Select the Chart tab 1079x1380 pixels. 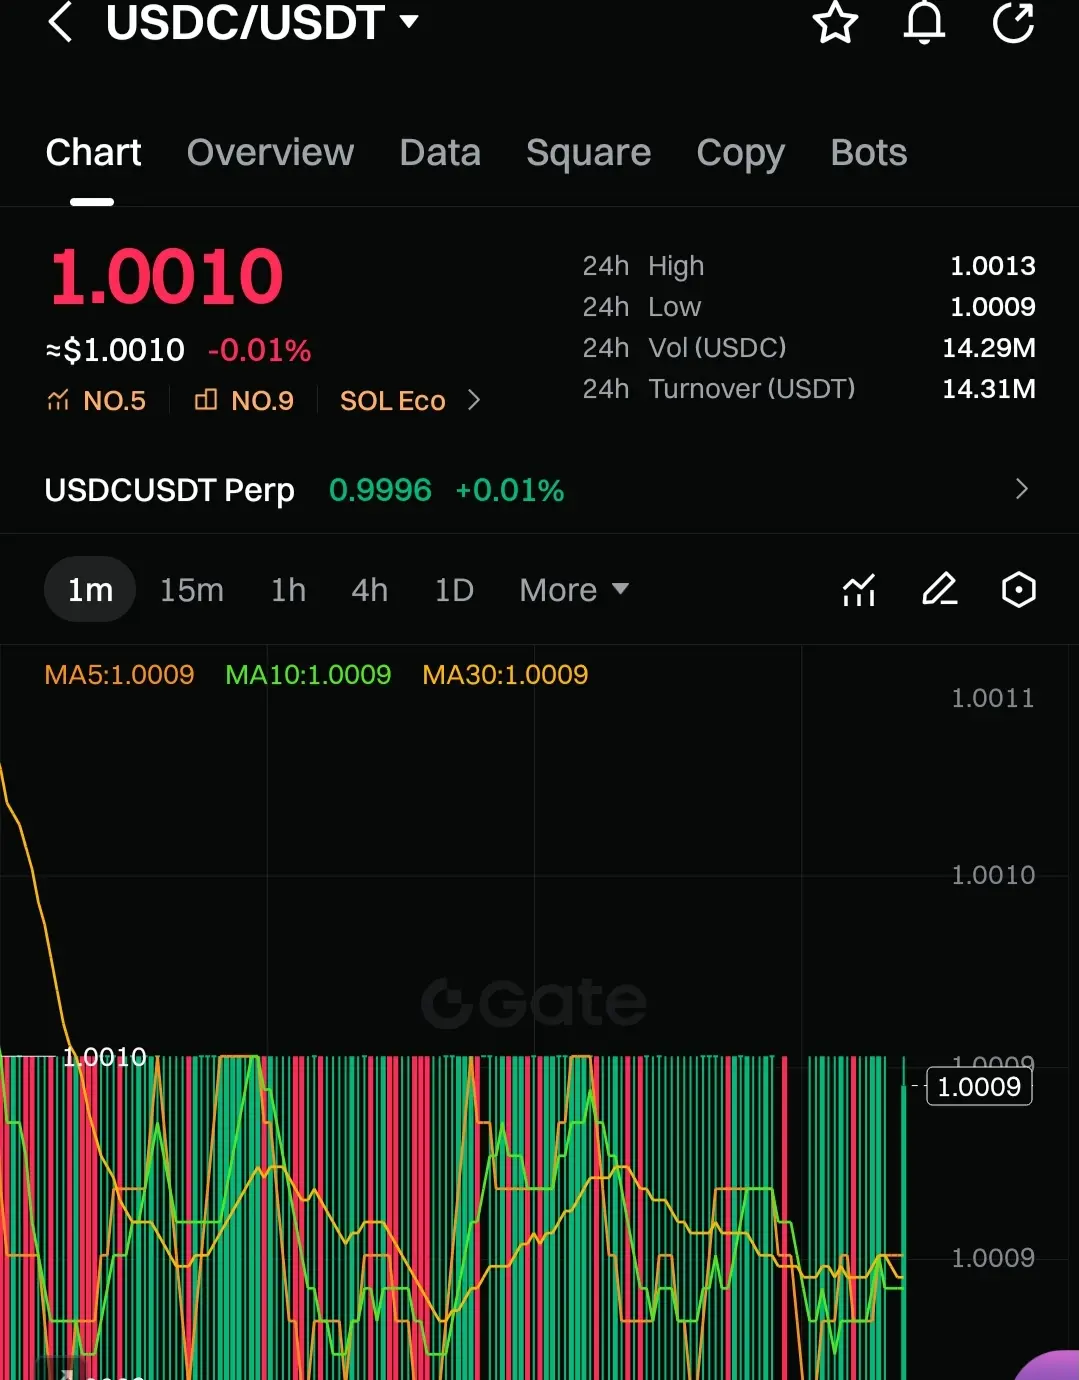coord(93,153)
